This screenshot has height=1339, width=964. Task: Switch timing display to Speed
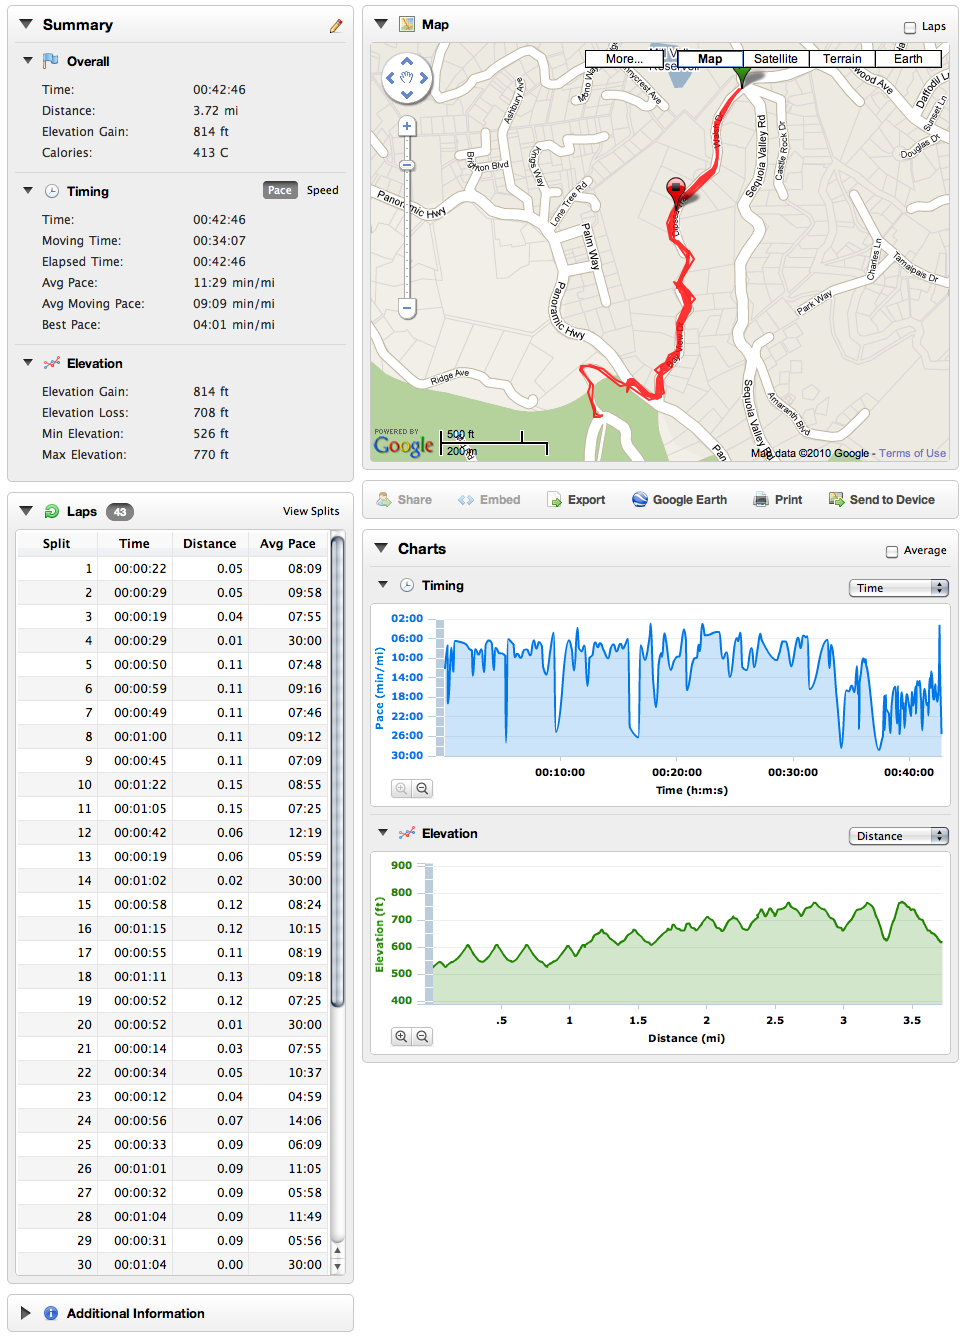coord(322,190)
